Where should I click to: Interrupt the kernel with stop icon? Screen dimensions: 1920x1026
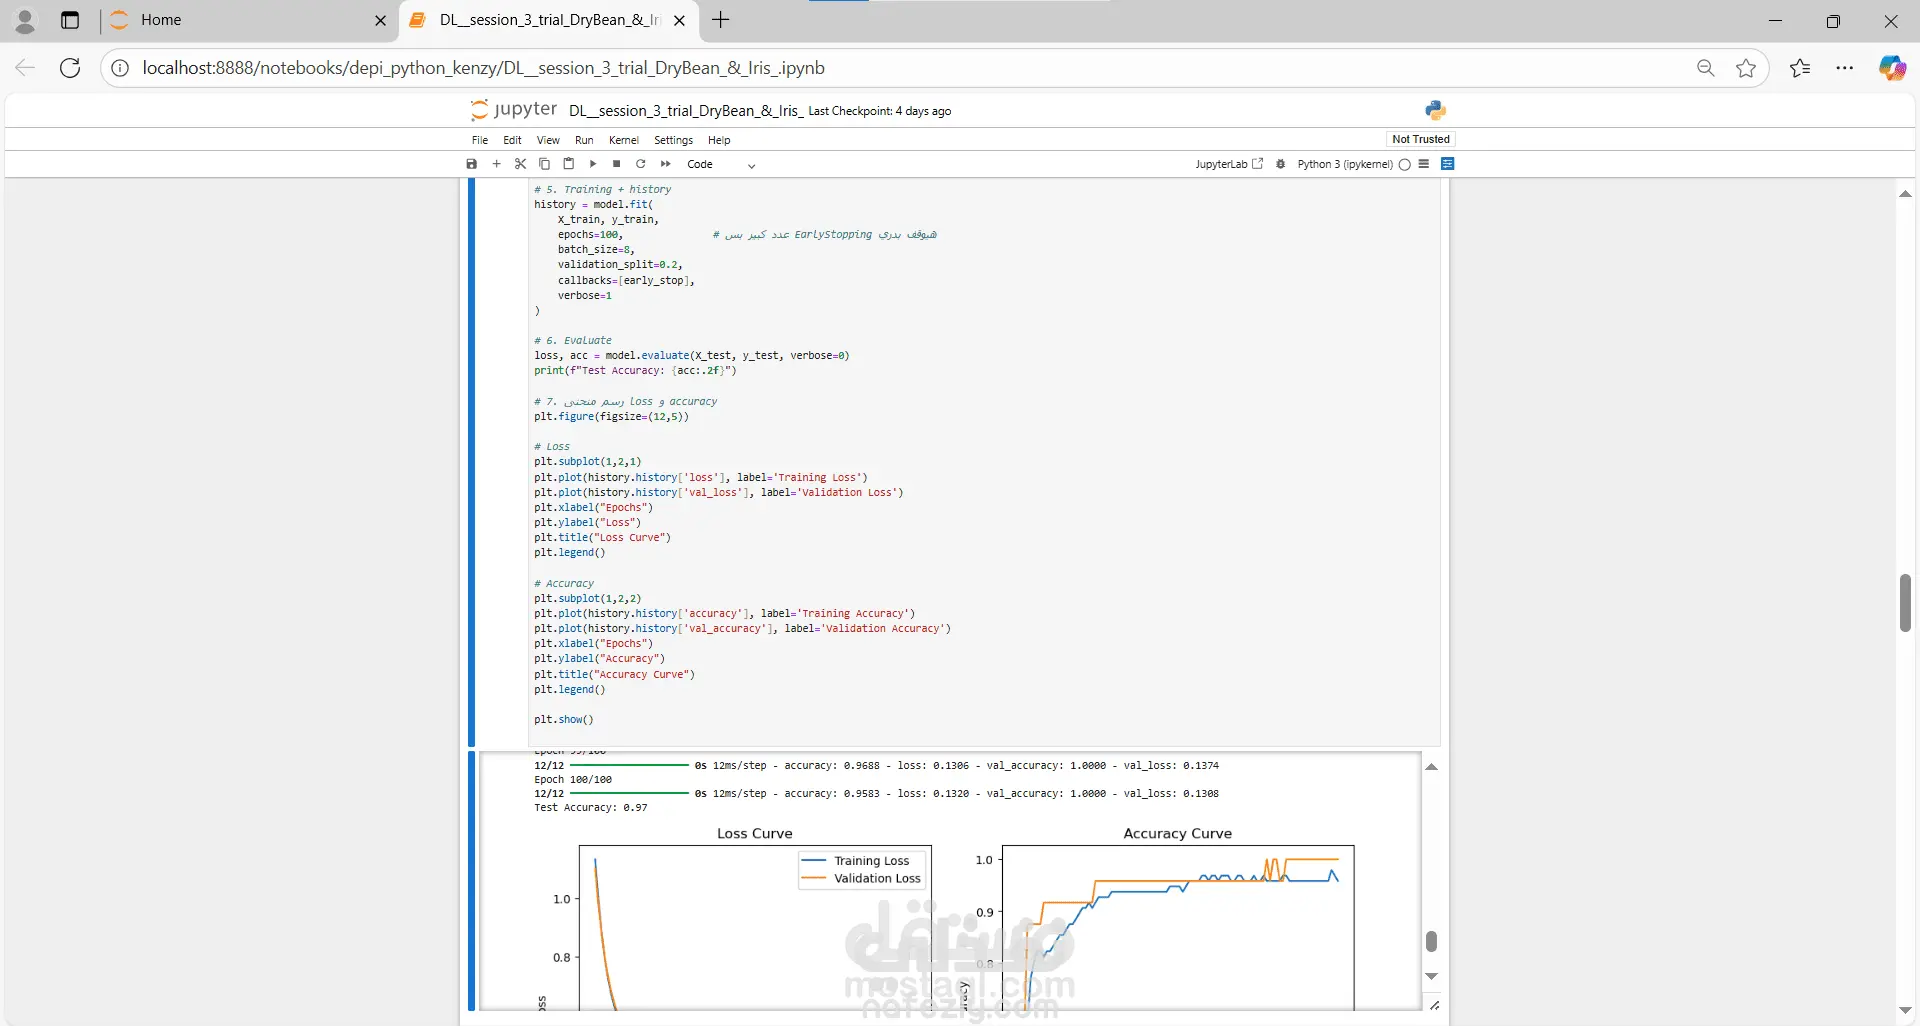point(617,164)
